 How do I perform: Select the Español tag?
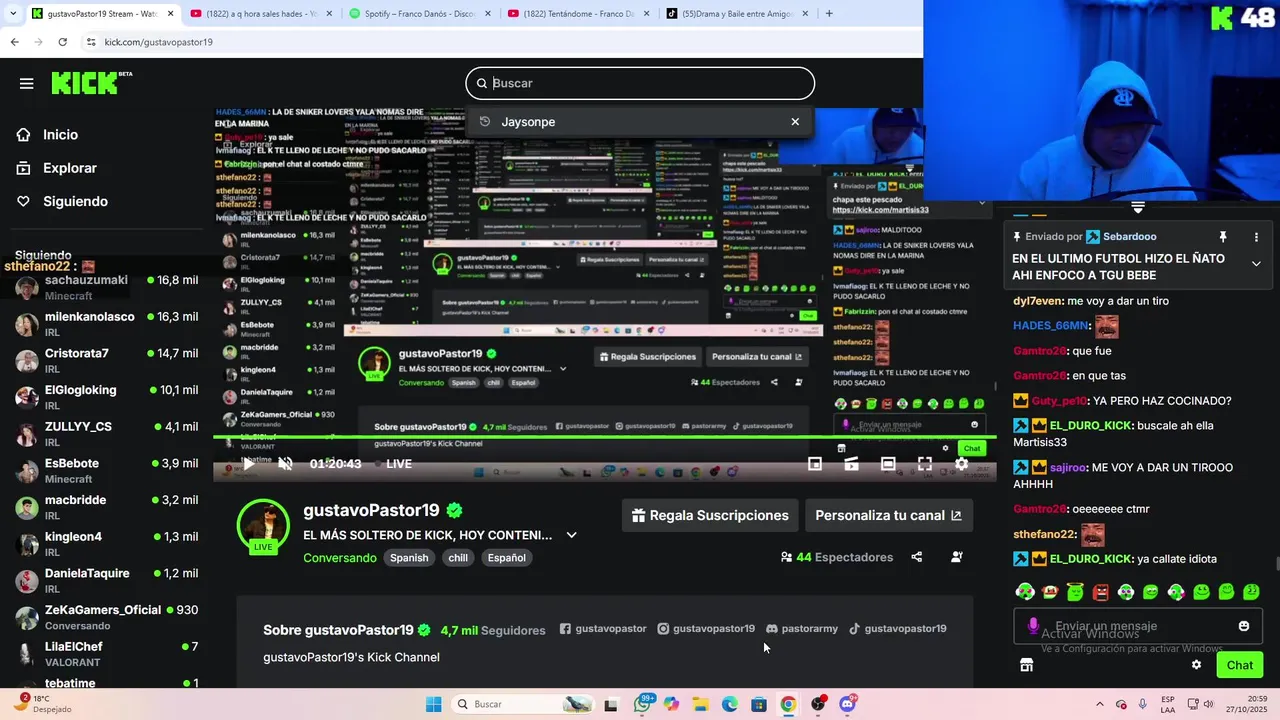(x=507, y=558)
